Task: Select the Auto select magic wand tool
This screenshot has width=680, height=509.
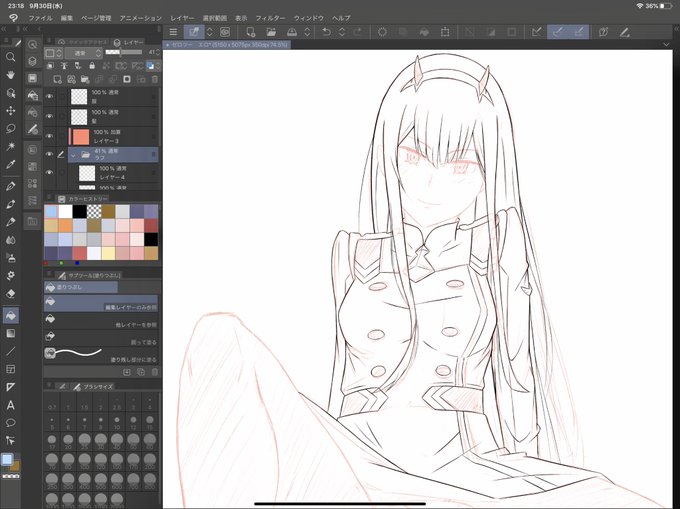Action: point(10,146)
